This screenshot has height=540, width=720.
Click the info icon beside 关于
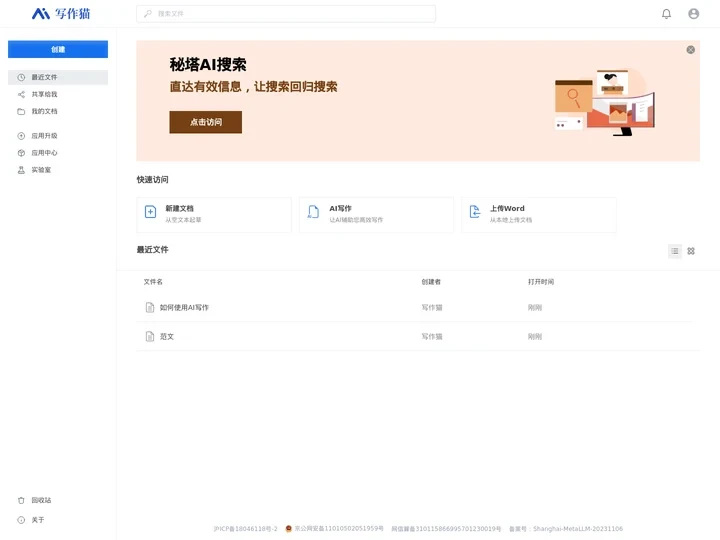point(21,520)
